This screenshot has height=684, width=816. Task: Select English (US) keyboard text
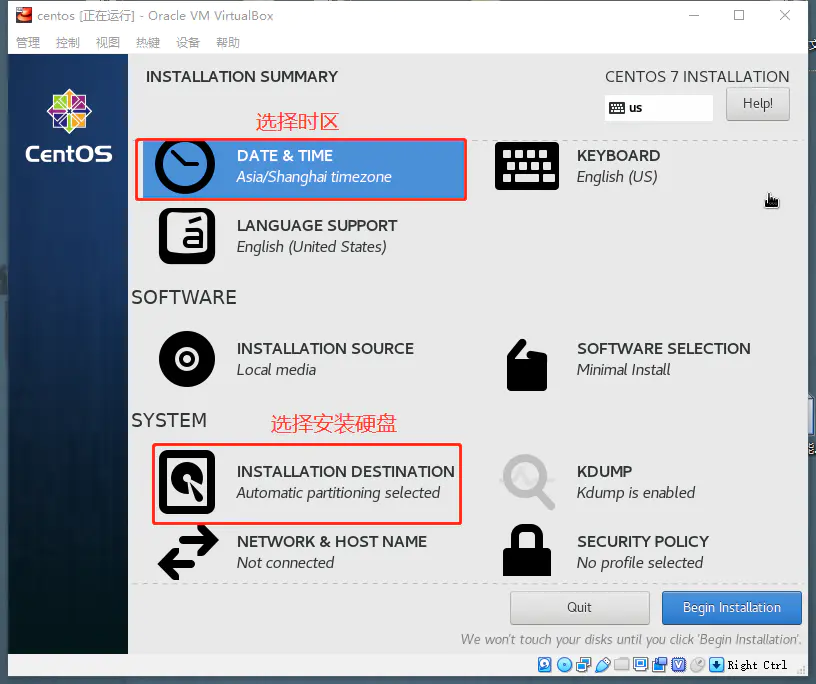point(617,177)
